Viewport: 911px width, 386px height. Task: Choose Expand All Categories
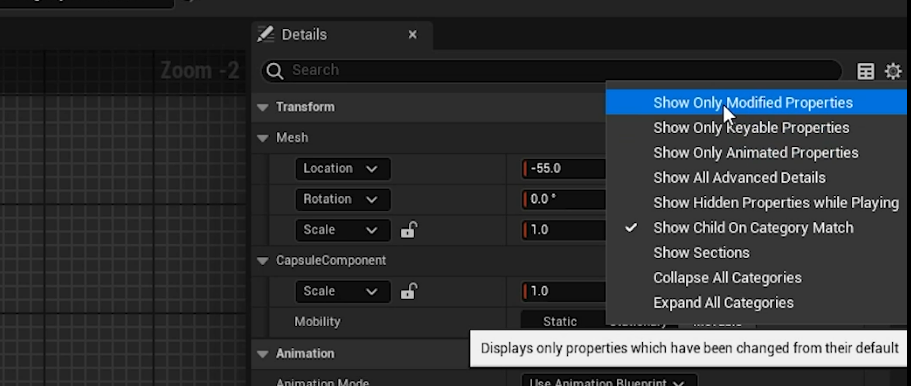pyautogui.click(x=723, y=303)
